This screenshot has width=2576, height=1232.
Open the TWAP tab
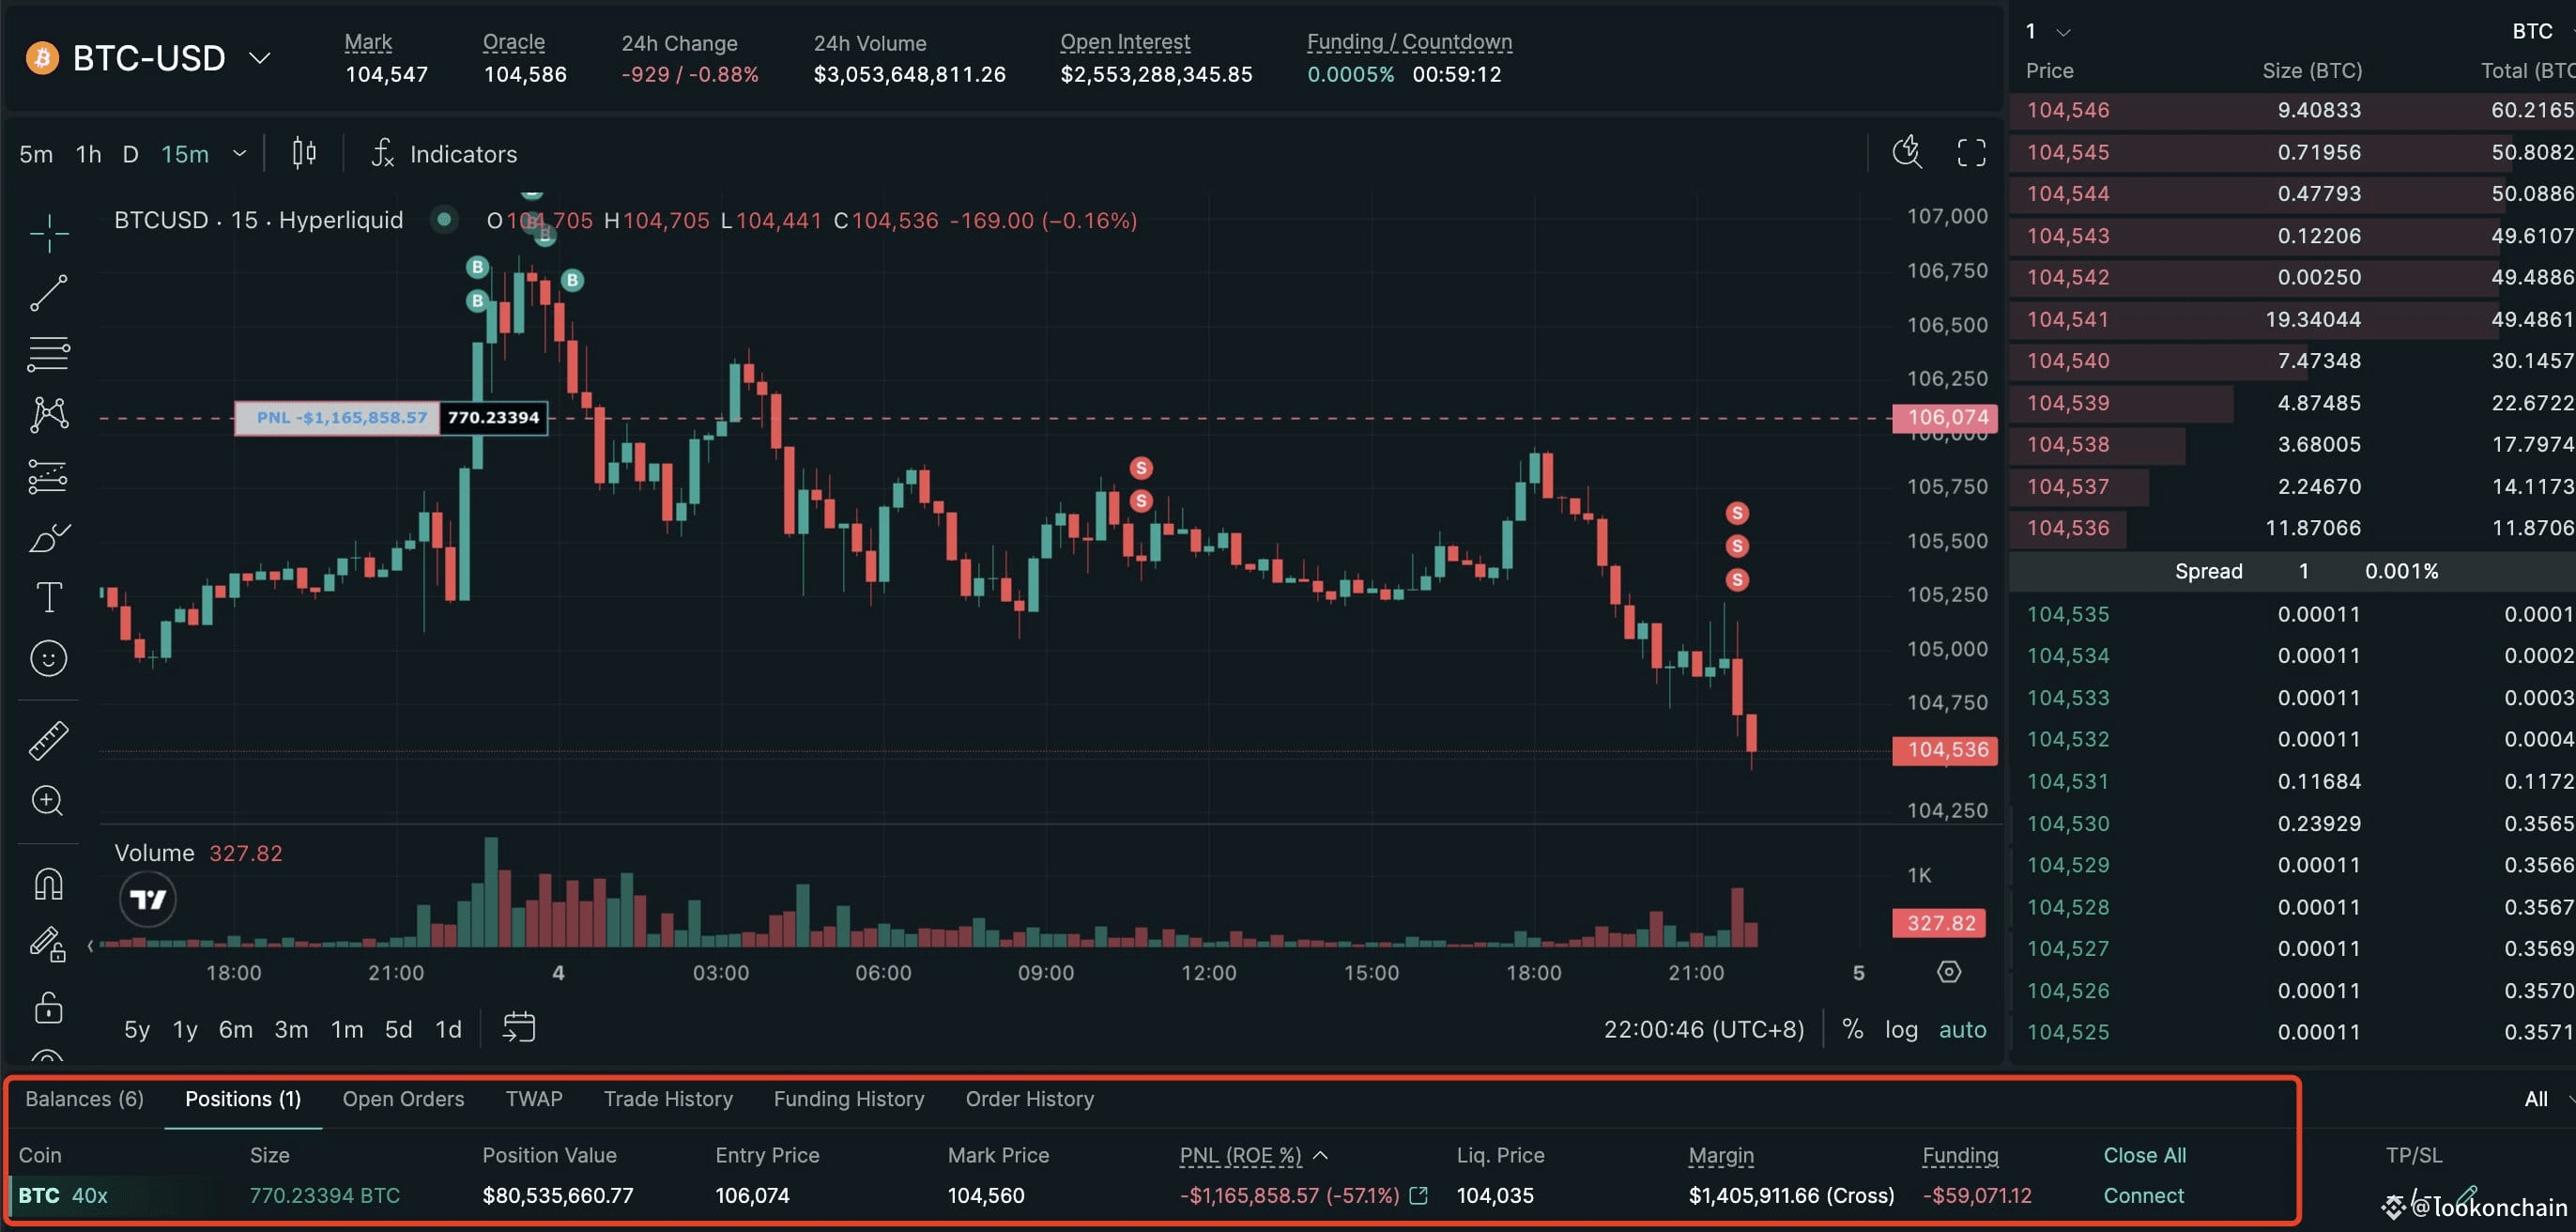(534, 1099)
